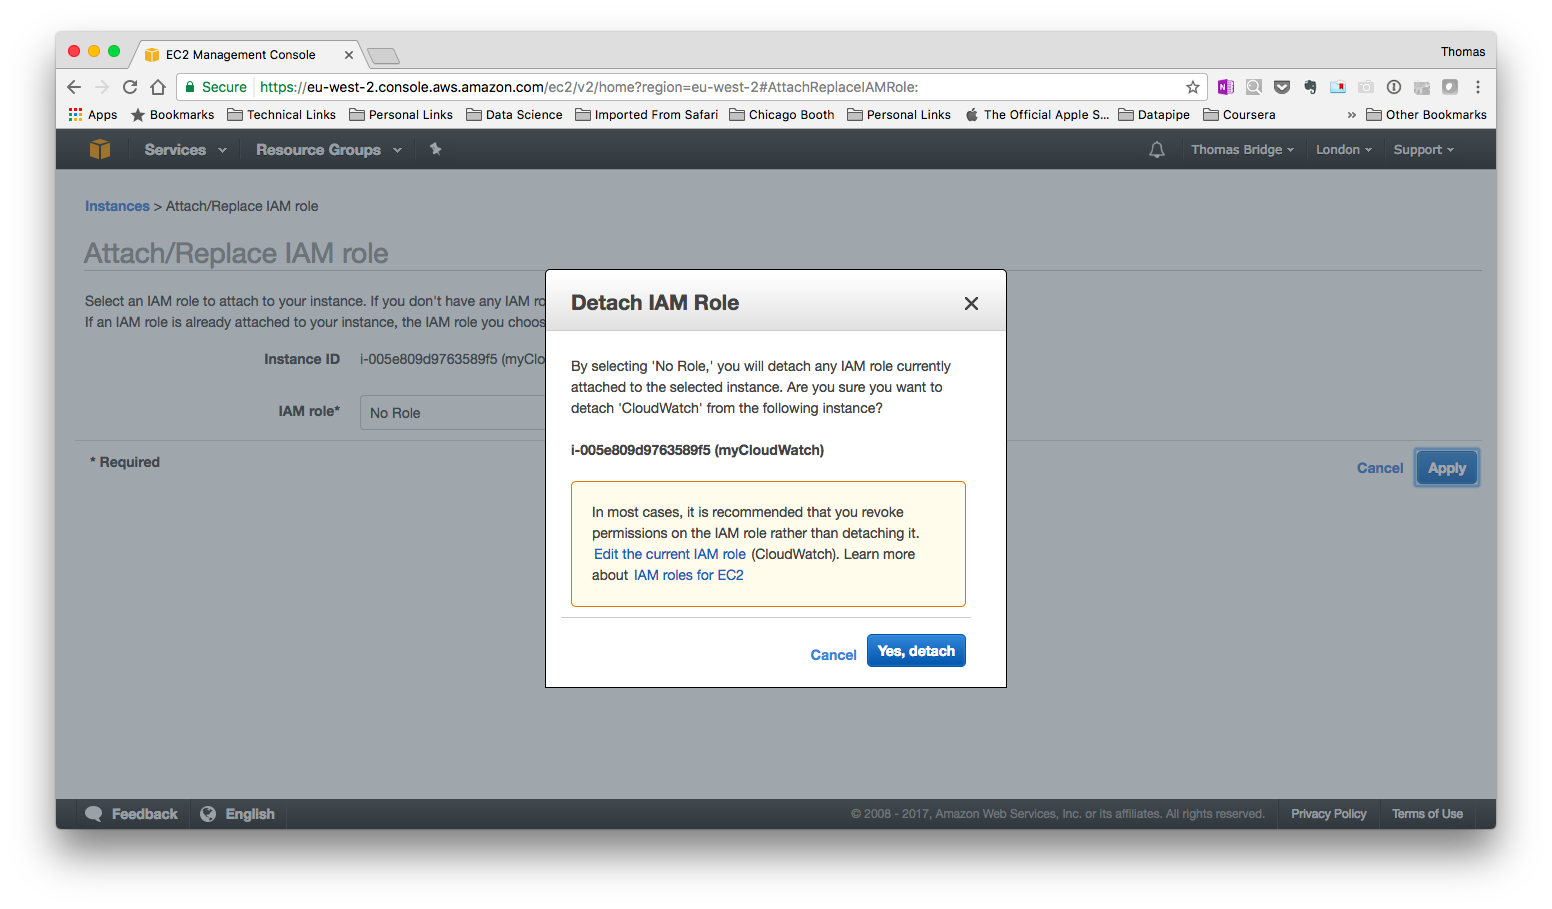Open the Thomas Bridge account menu

pyautogui.click(x=1242, y=150)
